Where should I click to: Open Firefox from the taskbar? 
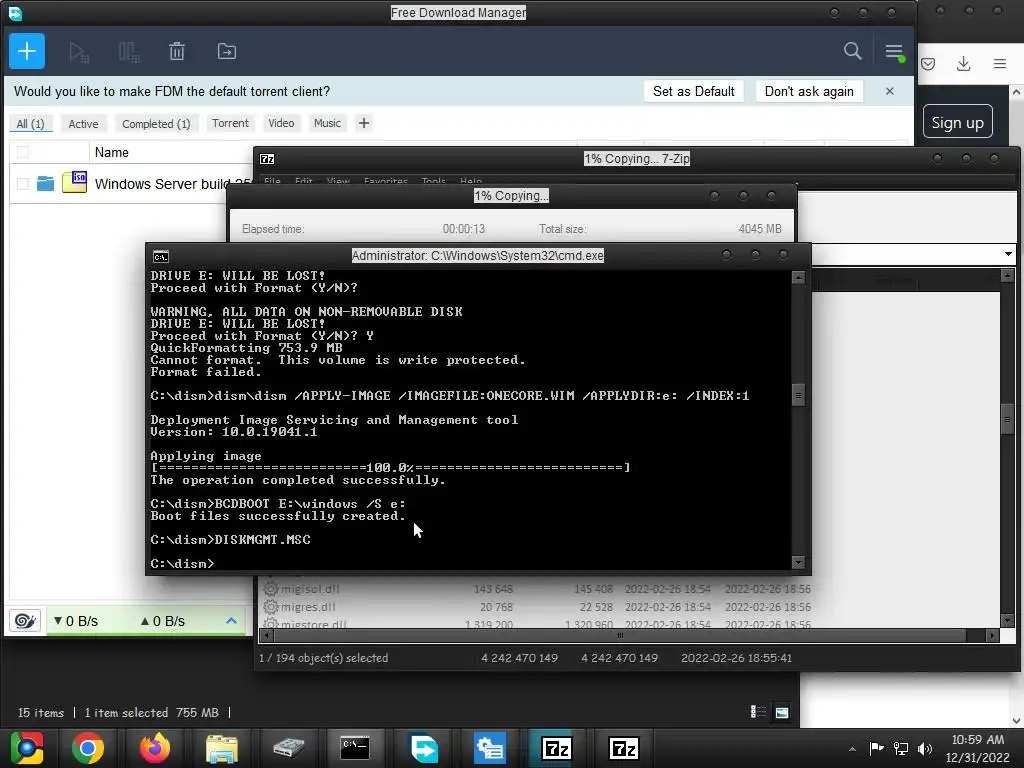coord(155,748)
